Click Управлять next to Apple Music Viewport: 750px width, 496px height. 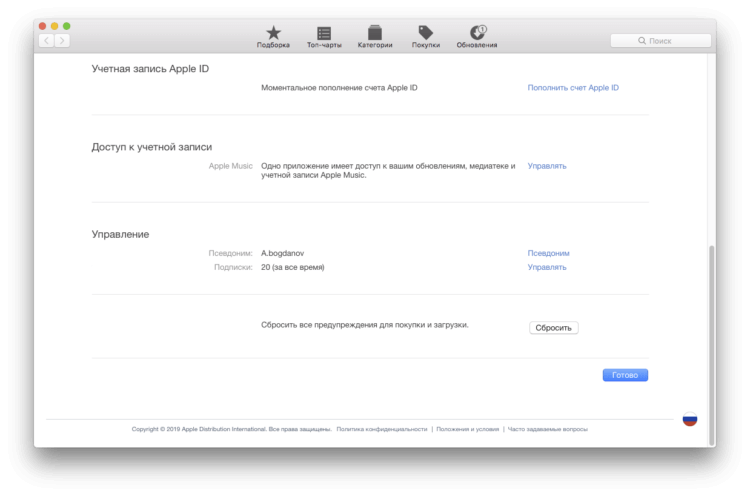click(x=547, y=166)
